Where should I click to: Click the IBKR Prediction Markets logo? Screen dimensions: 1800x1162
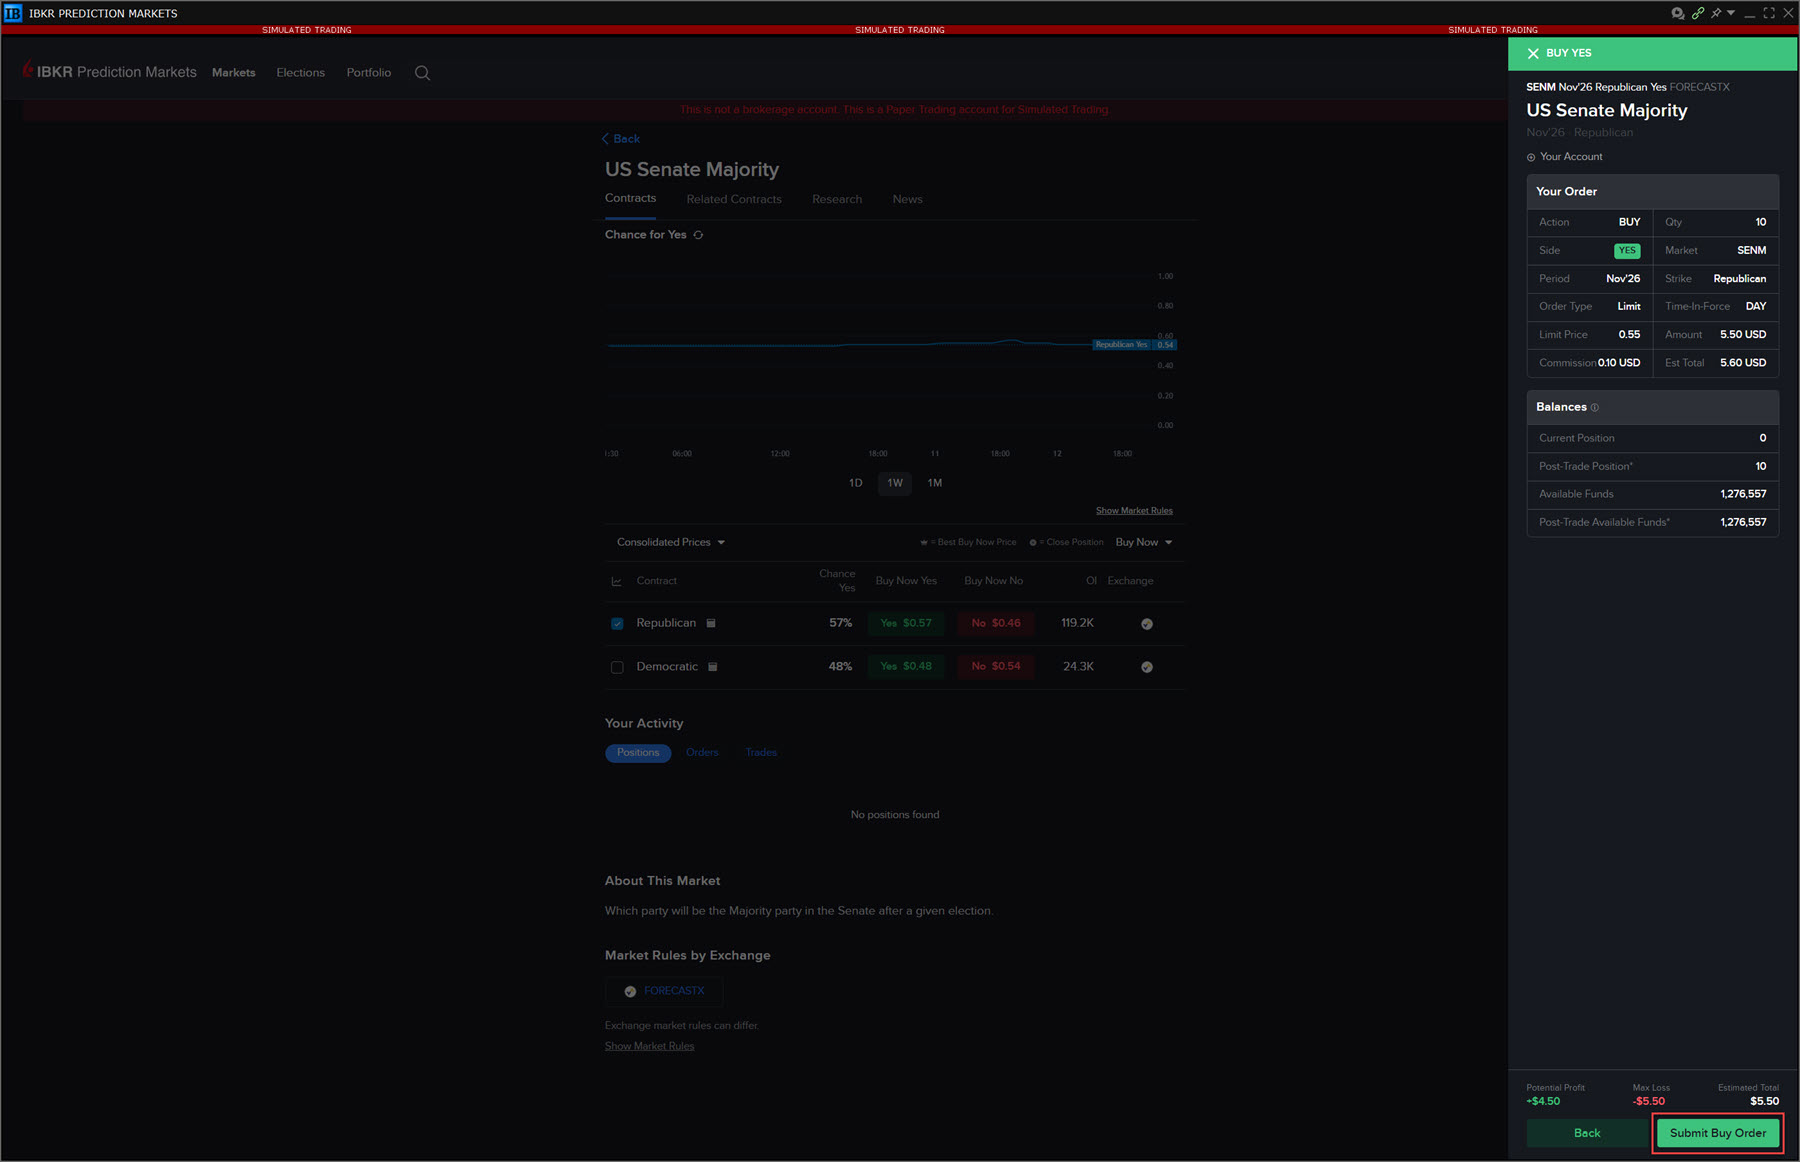110,72
